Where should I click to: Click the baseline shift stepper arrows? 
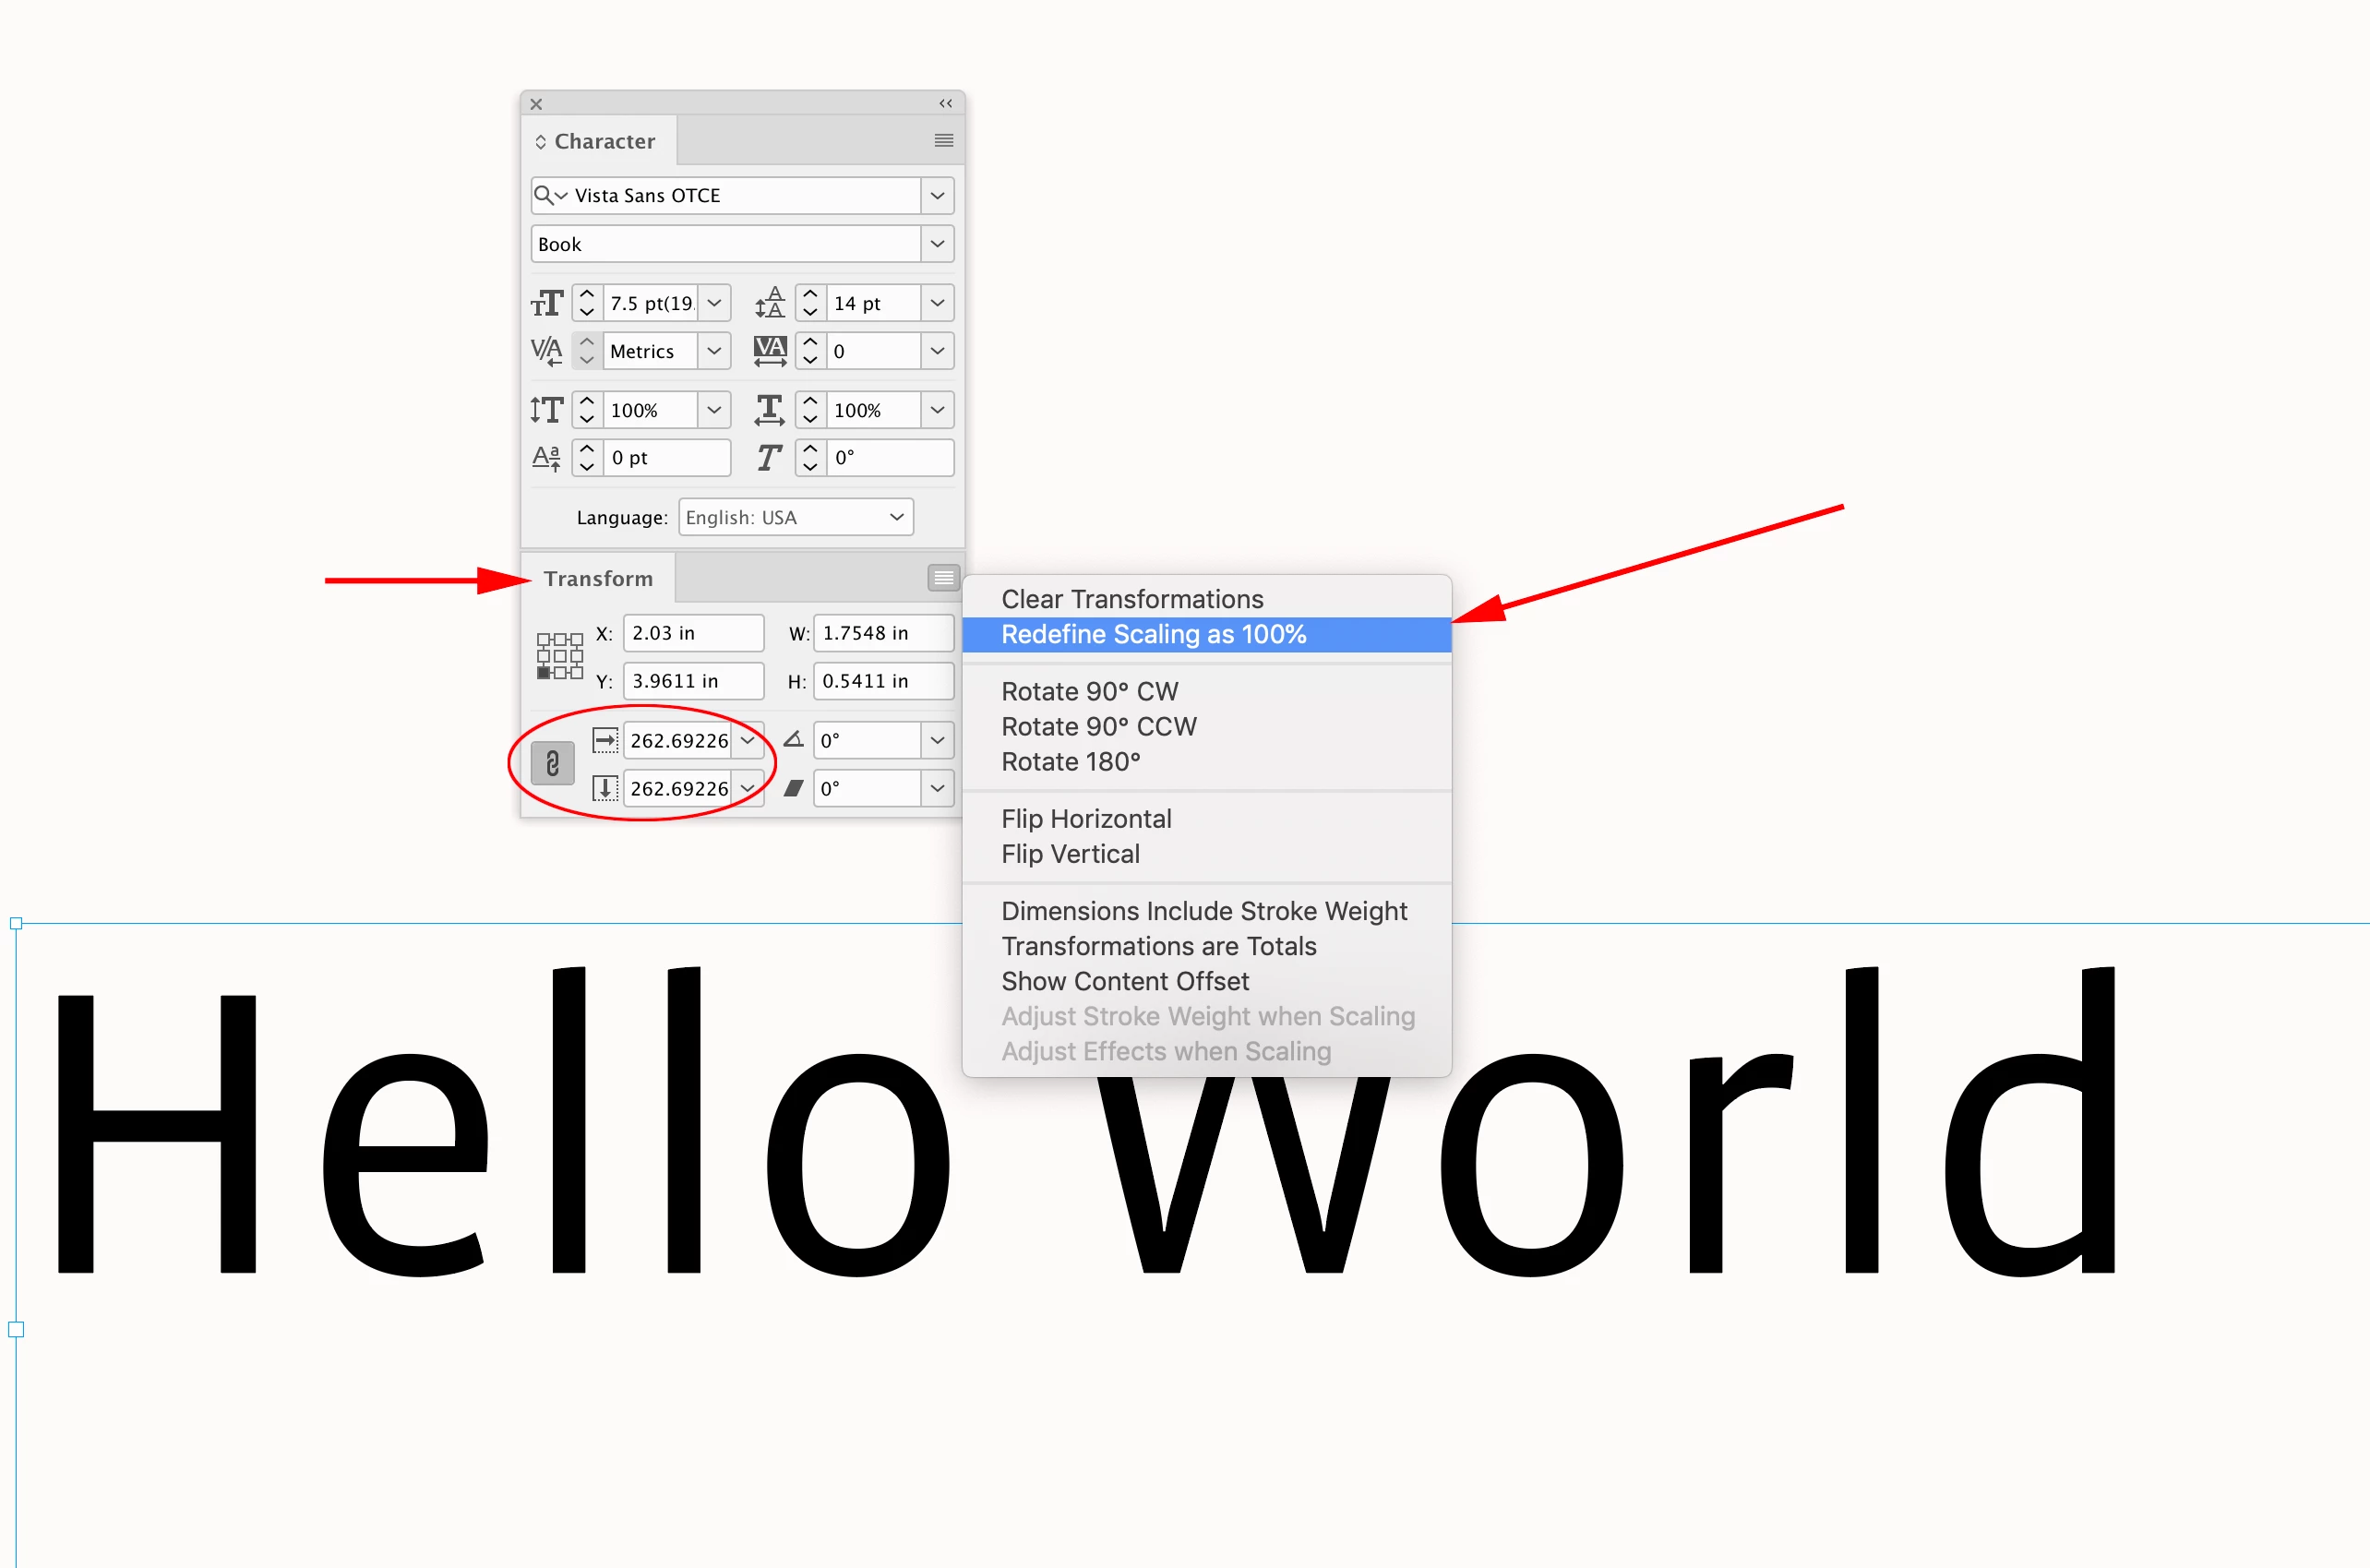(x=587, y=458)
